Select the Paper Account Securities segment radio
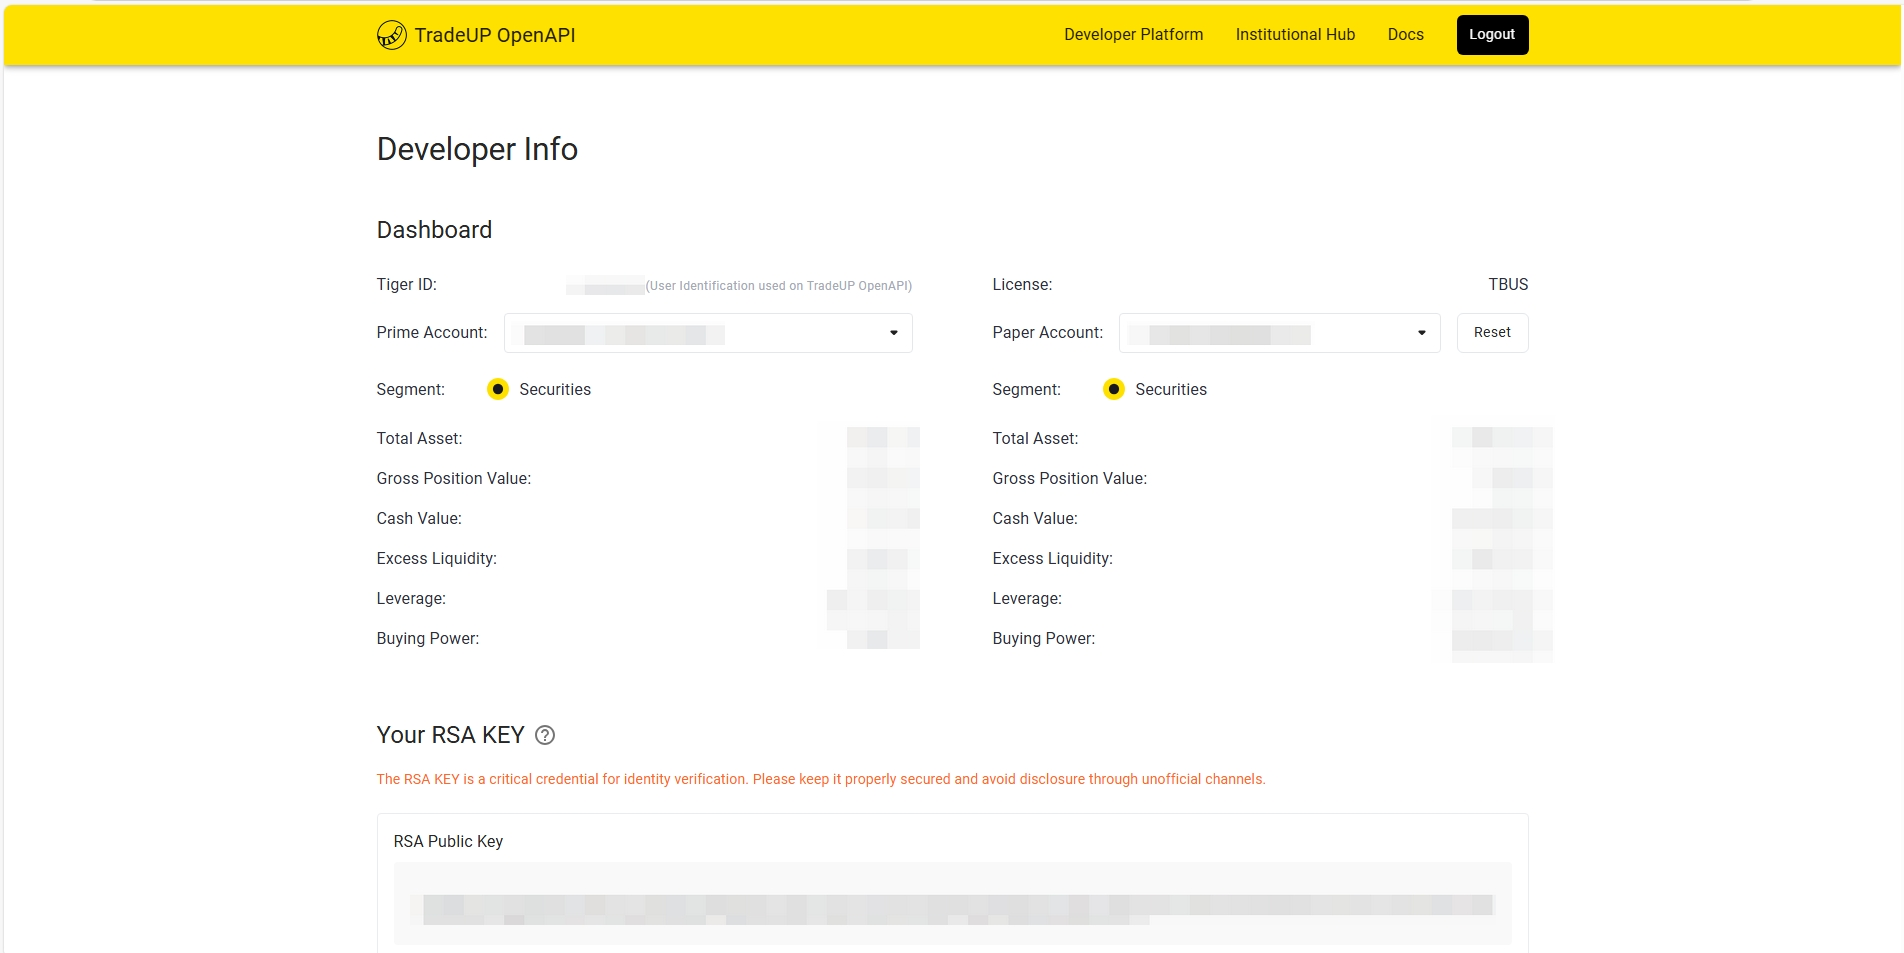1904x953 pixels. [x=1114, y=389]
